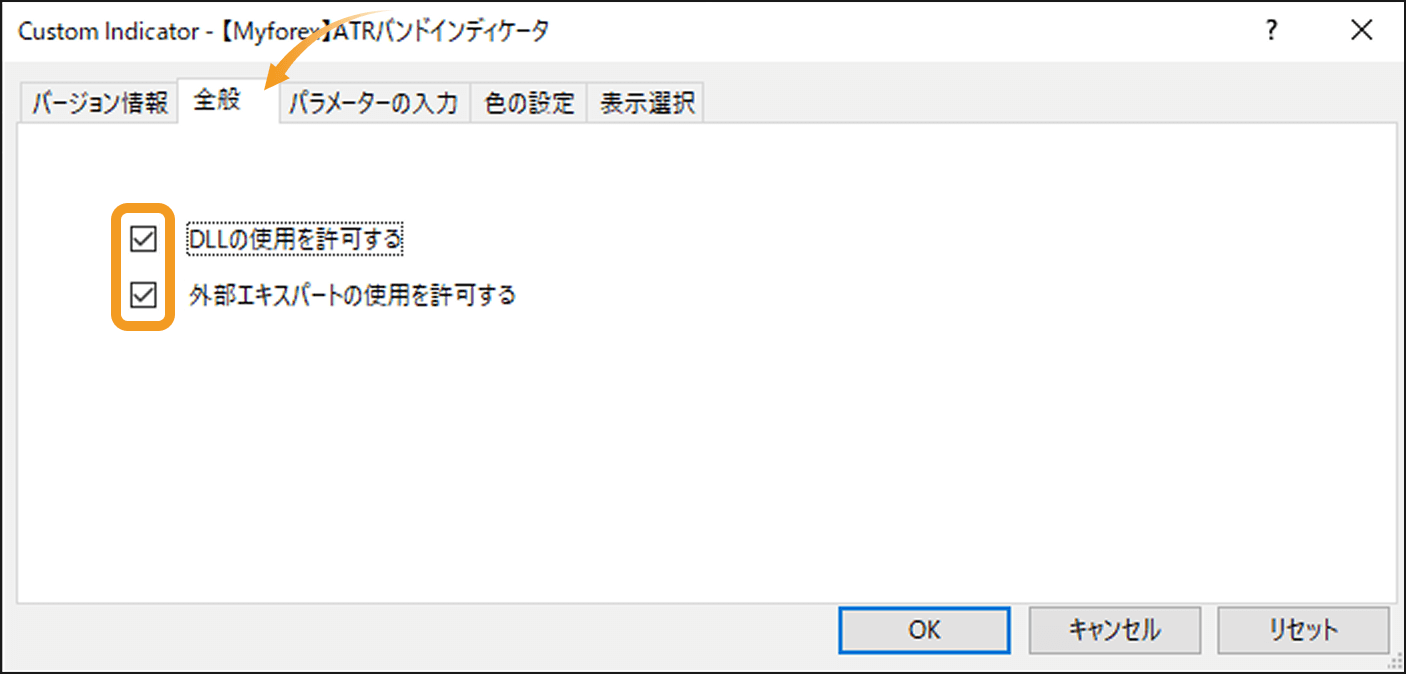Click the DLLの使用を許可する label text
This screenshot has height=674, width=1406.
pos(295,238)
